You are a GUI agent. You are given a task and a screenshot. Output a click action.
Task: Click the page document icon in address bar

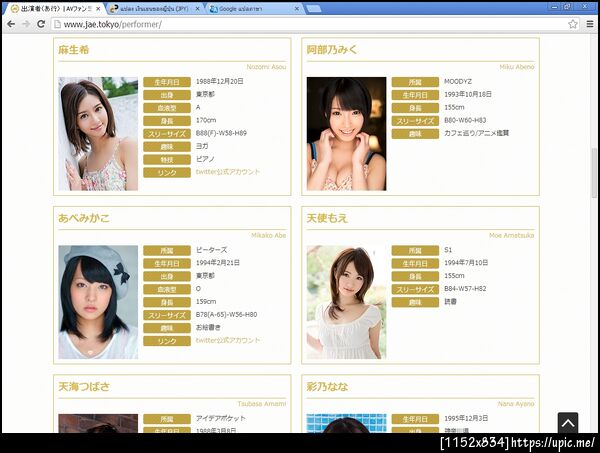click(57, 24)
